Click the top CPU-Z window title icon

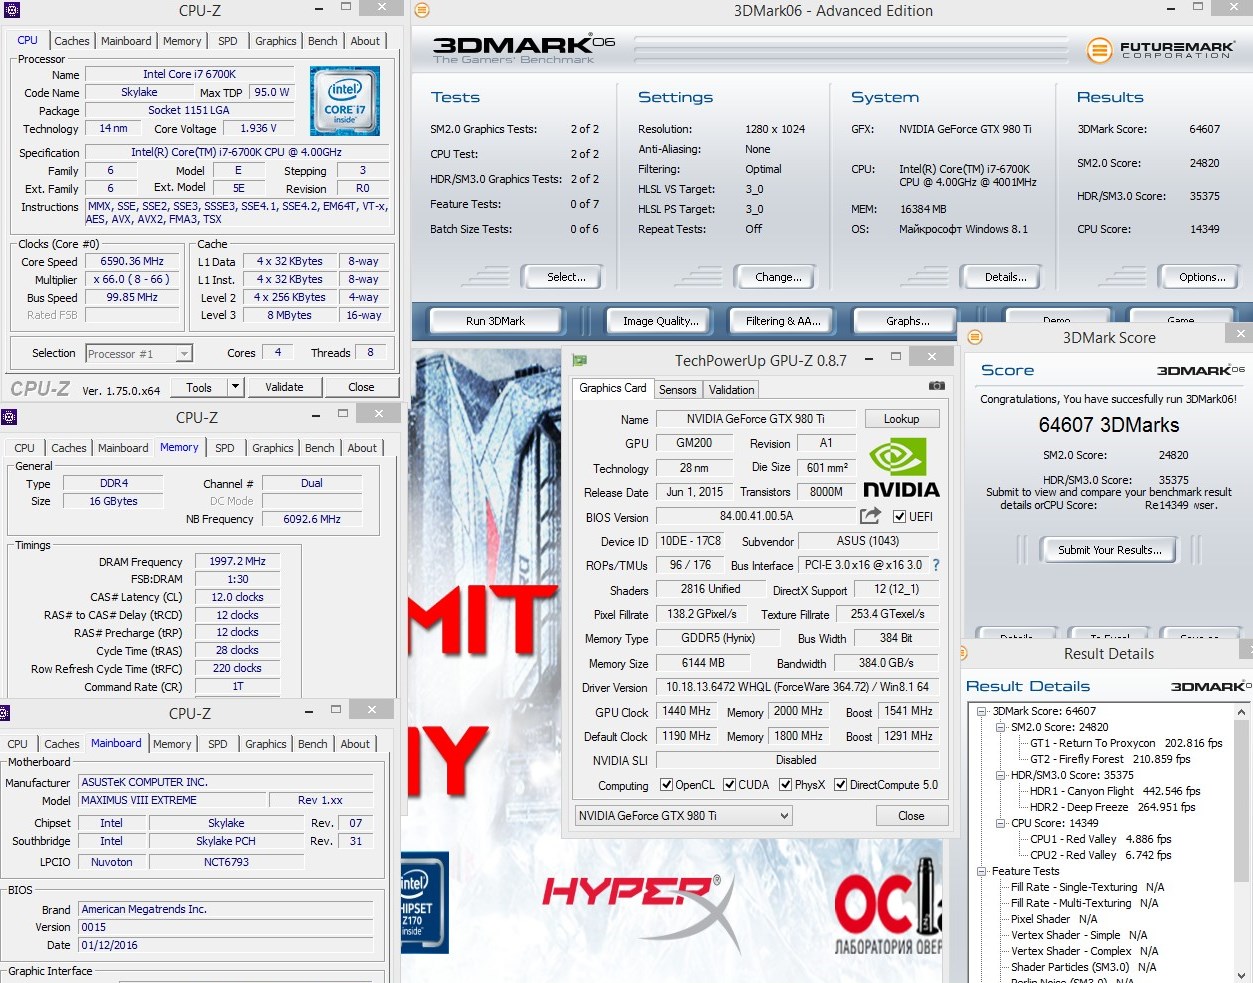pyautogui.click(x=11, y=10)
